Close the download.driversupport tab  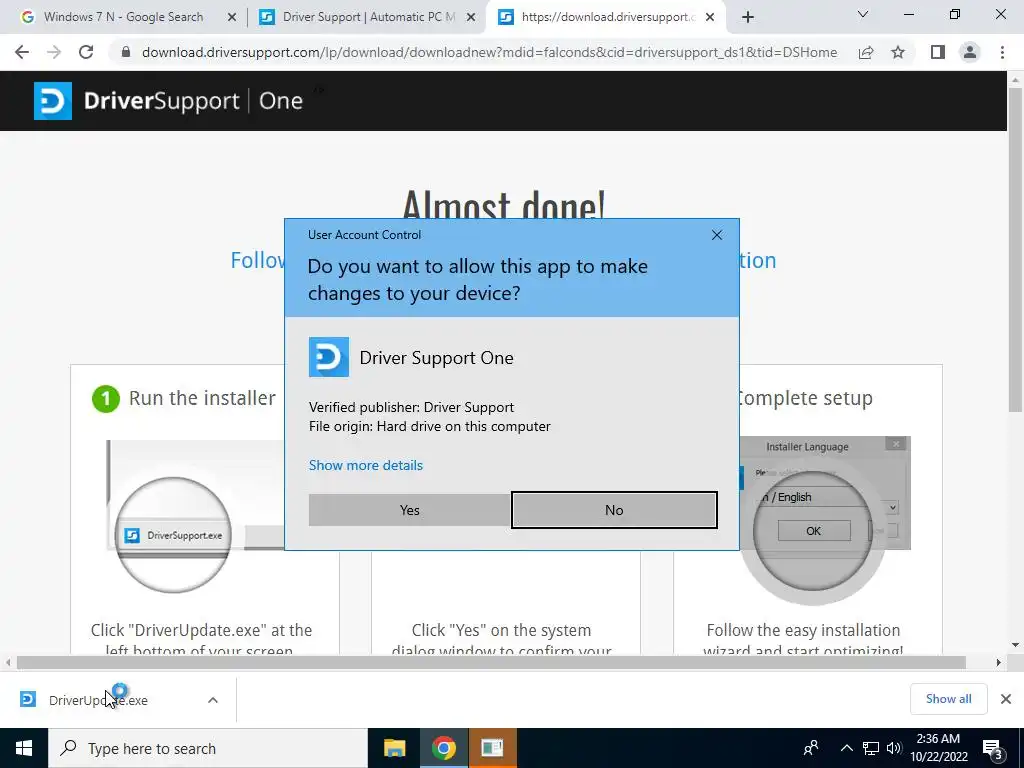coord(711,18)
